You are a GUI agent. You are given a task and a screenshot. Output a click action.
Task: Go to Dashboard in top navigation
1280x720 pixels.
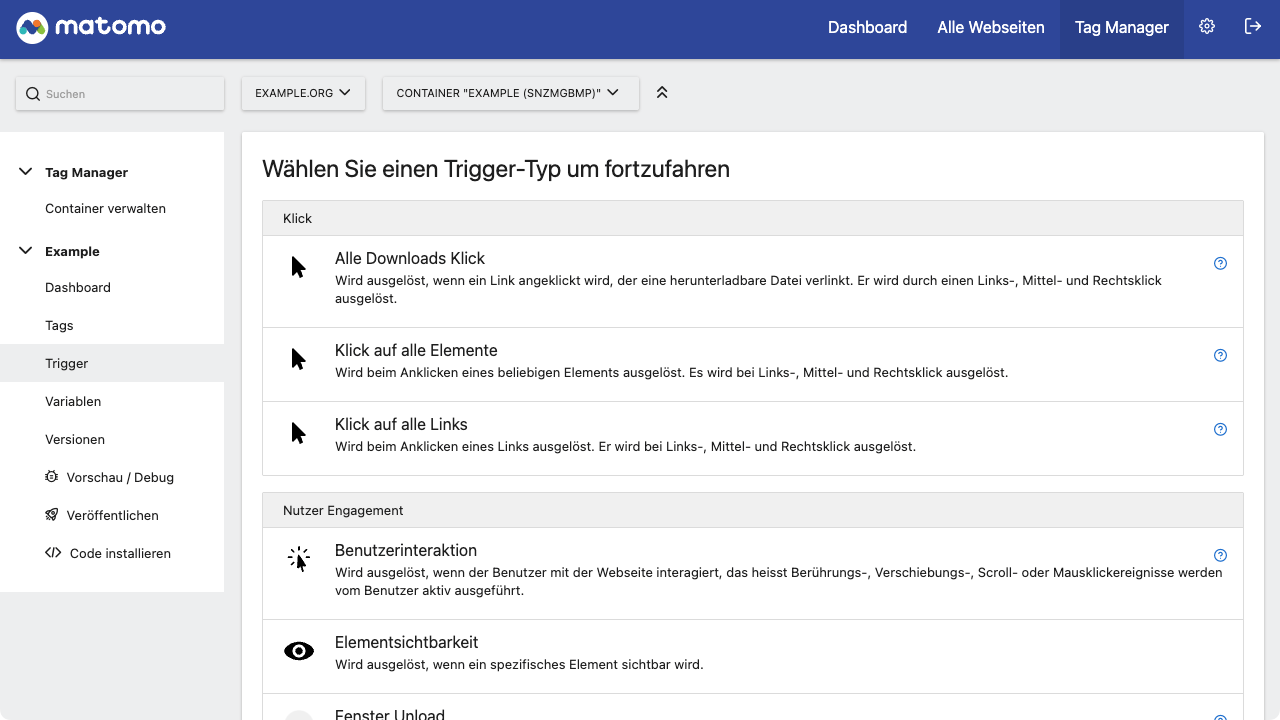coord(867,28)
